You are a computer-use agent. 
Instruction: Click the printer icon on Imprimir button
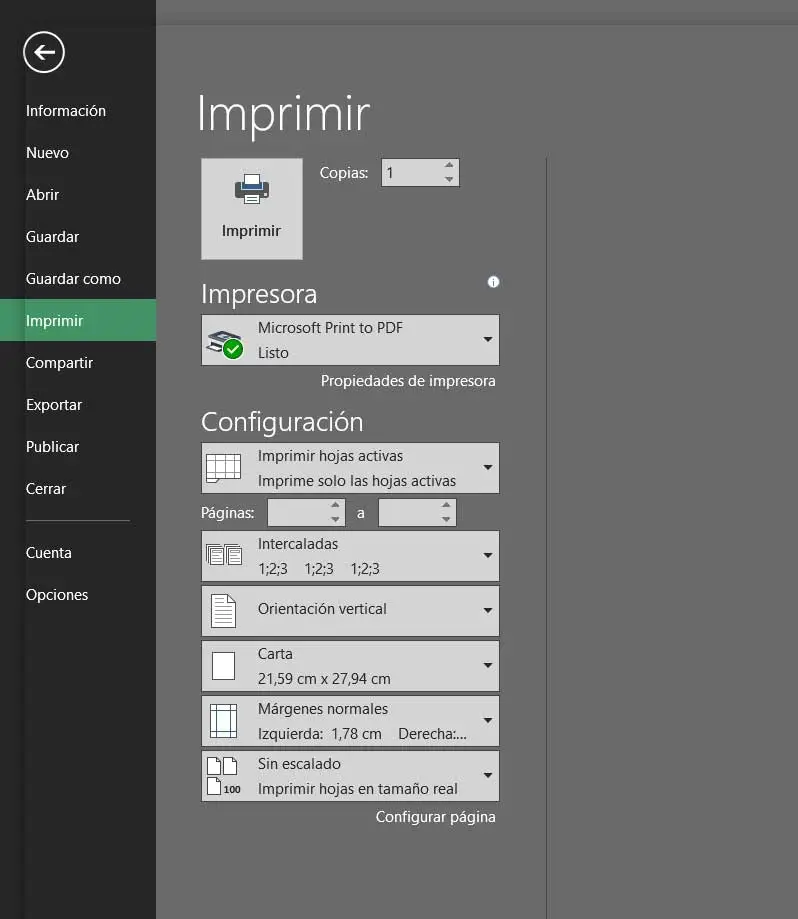click(x=251, y=189)
